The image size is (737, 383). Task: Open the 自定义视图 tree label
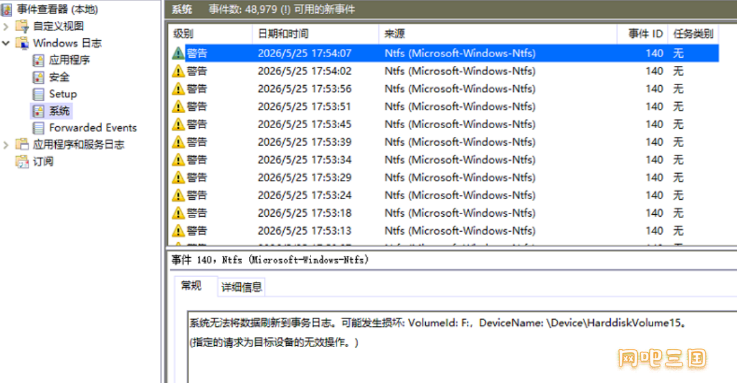(58, 26)
